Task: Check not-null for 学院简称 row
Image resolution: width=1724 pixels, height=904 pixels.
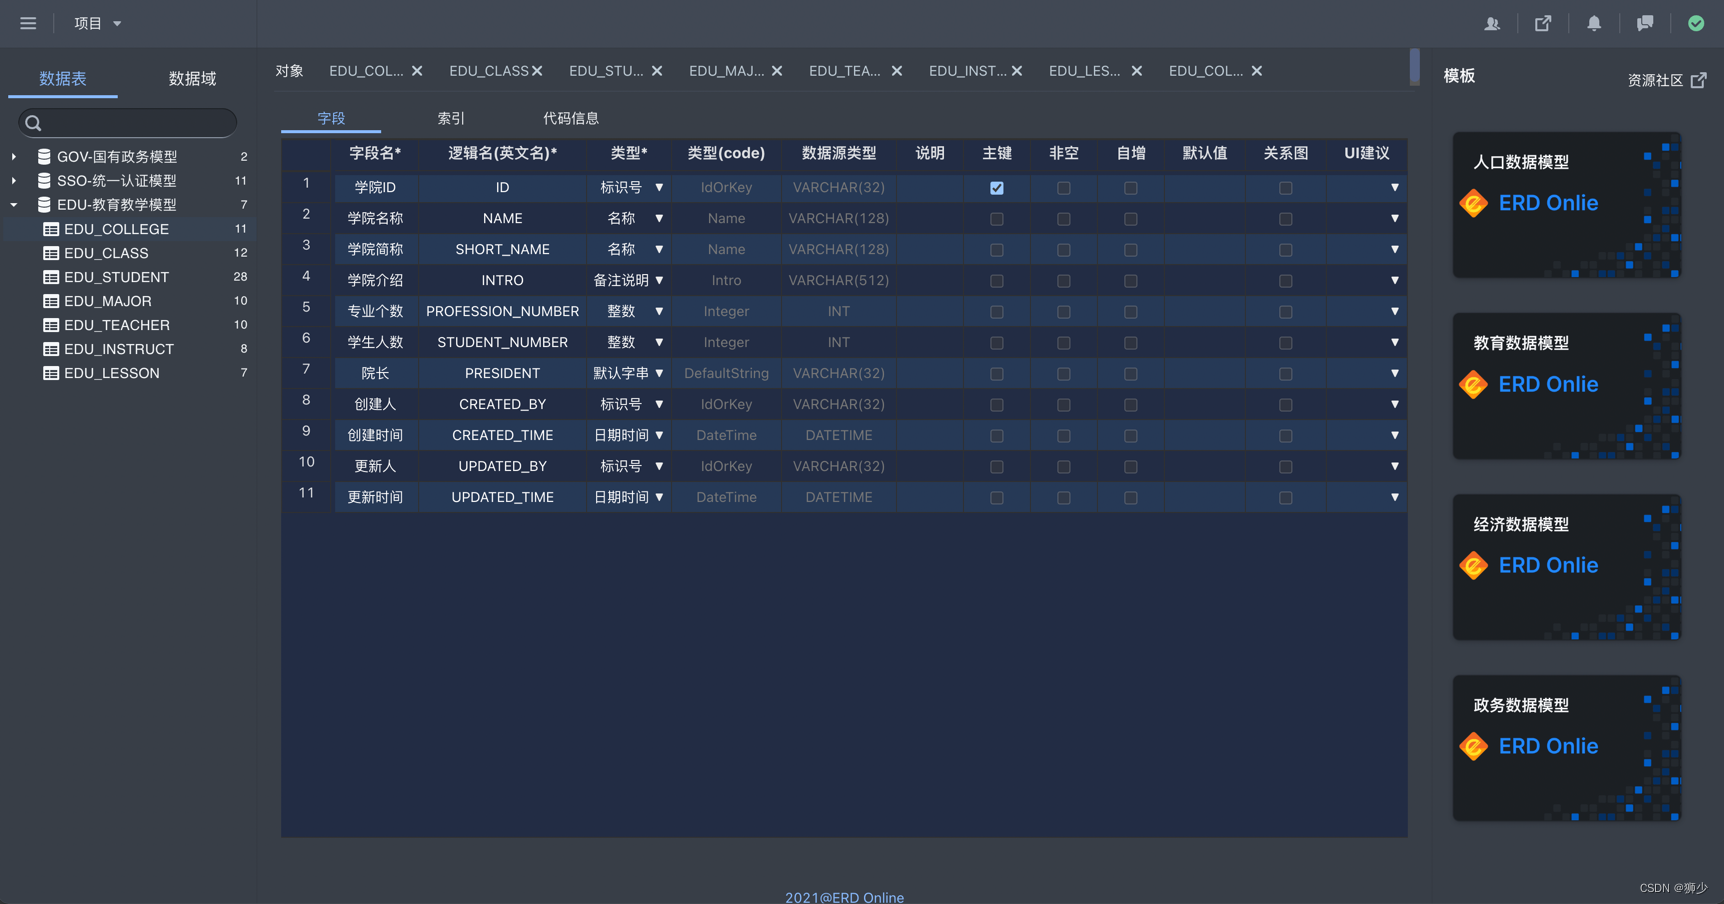Action: 1064,250
